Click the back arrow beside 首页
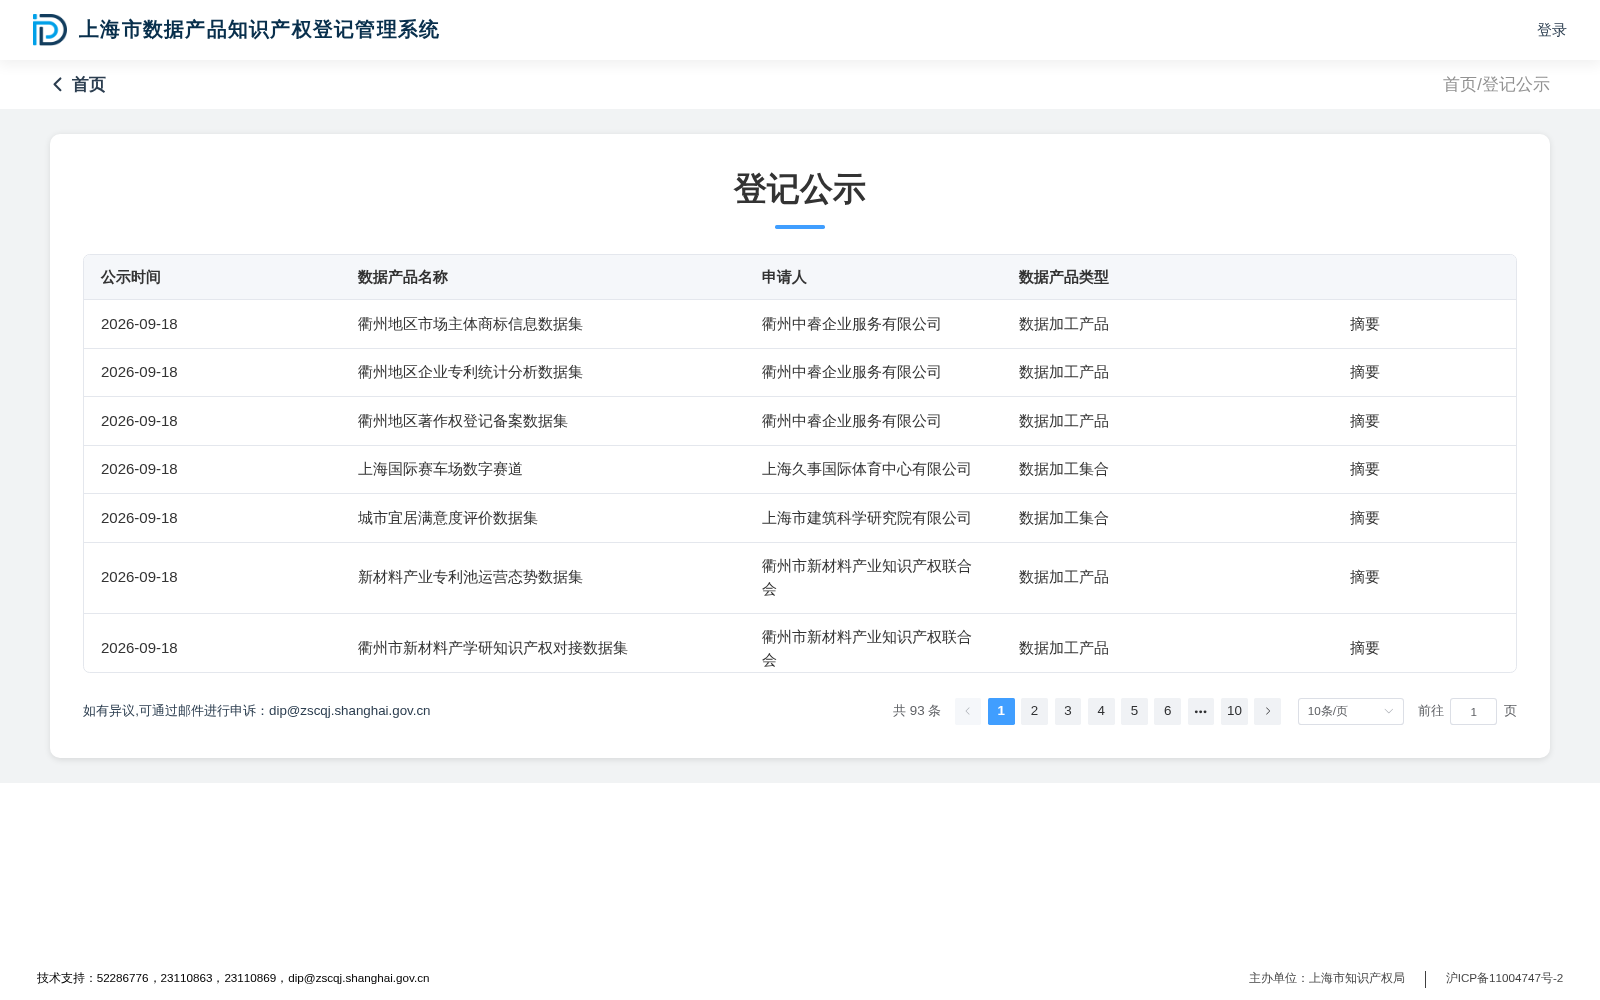This screenshot has height=1000, width=1600. tap(58, 85)
